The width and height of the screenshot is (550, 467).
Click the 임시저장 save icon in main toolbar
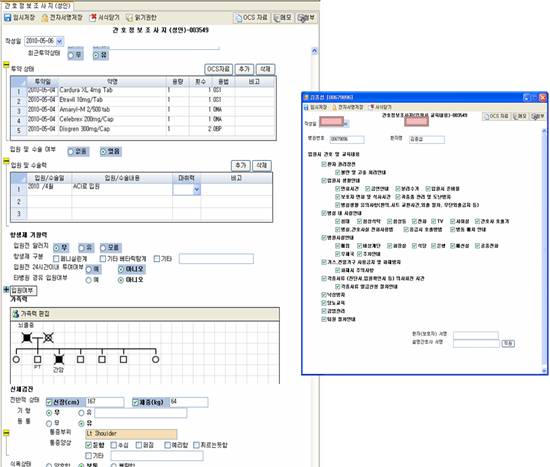(7, 18)
